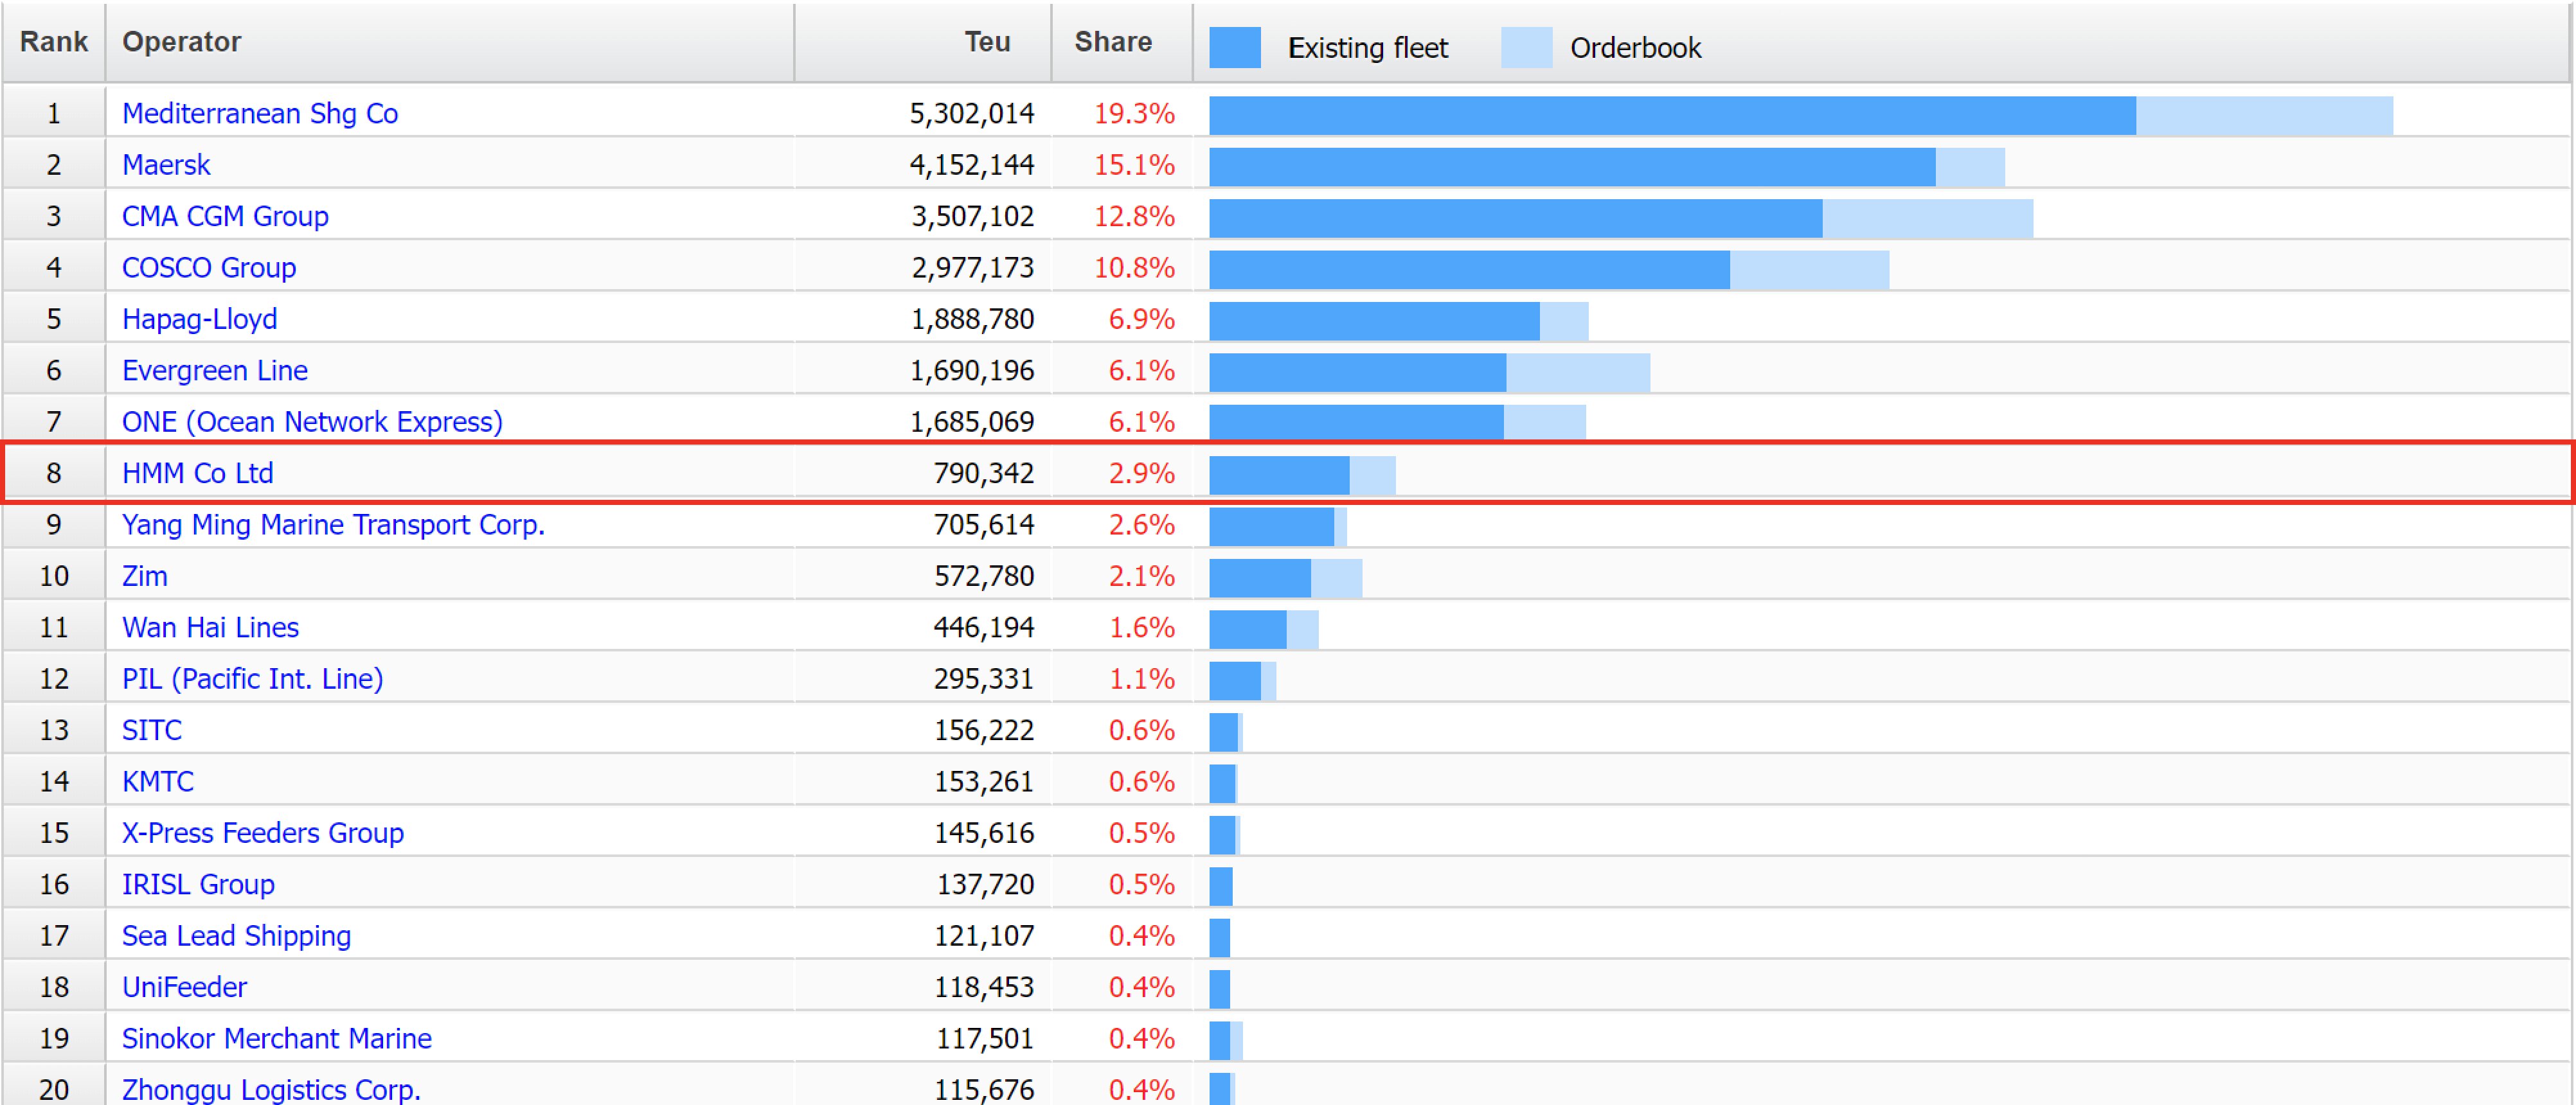Click the Teu value 4,152,144

pos(972,165)
